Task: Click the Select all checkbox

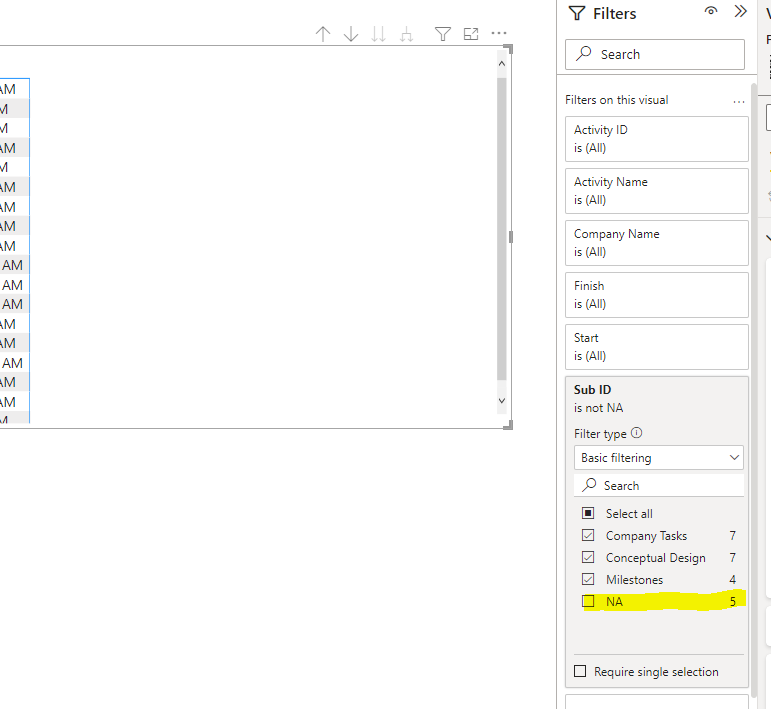Action: [589, 514]
